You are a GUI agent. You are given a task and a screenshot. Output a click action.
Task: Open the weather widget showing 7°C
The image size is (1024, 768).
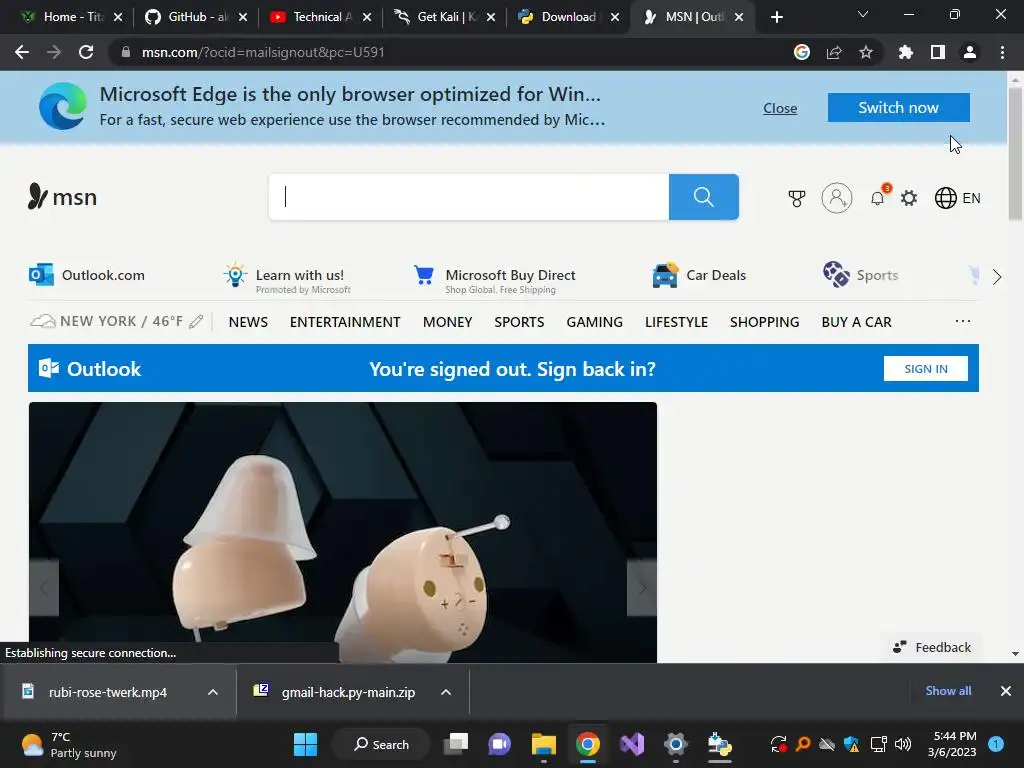(69, 744)
